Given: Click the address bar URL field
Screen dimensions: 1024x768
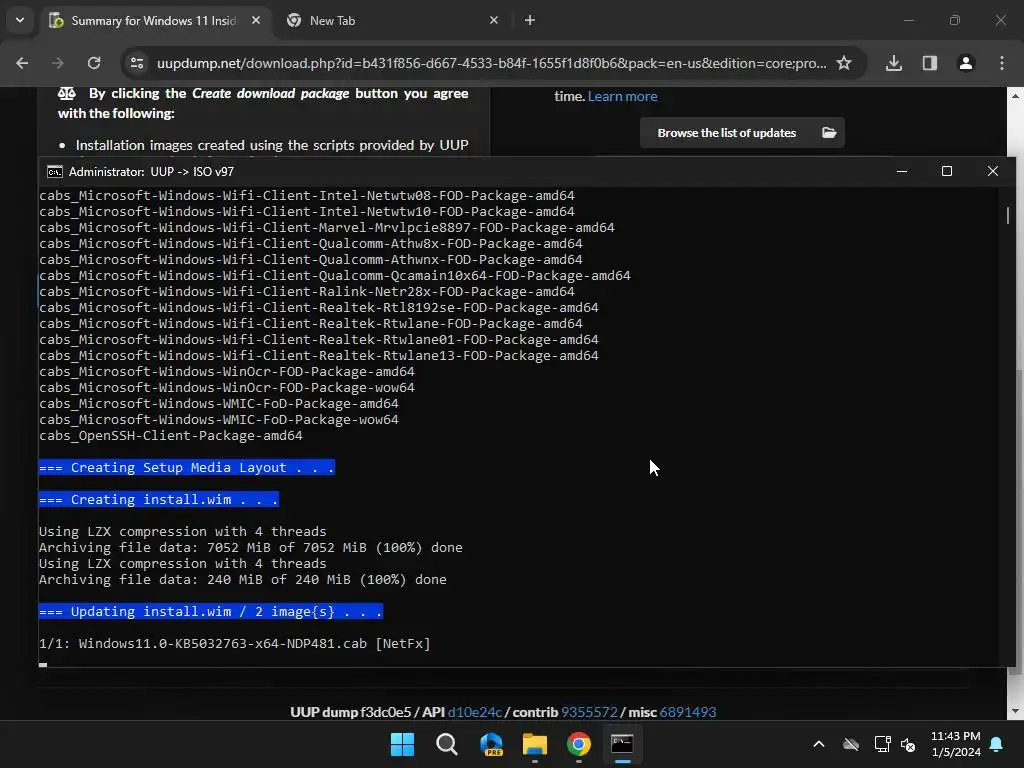Looking at the screenshot, I should pos(491,63).
